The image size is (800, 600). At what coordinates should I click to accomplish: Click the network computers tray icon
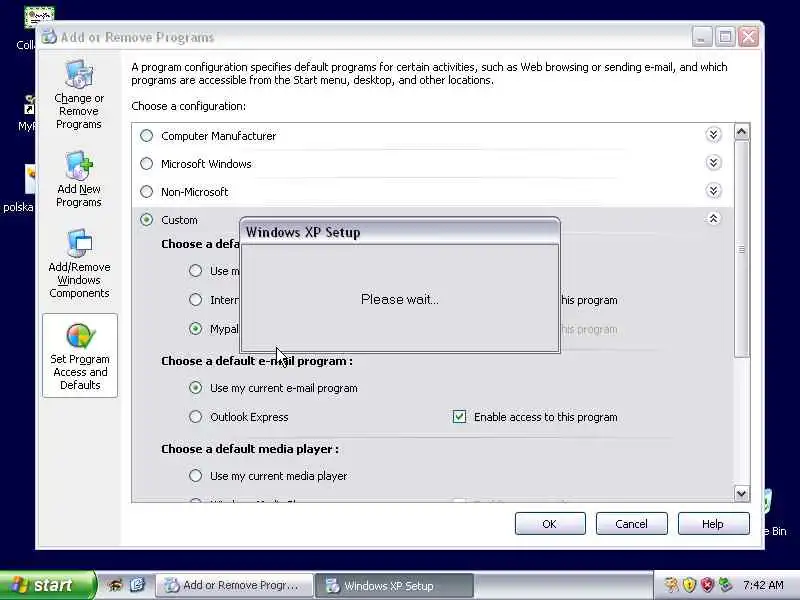(x=725, y=585)
